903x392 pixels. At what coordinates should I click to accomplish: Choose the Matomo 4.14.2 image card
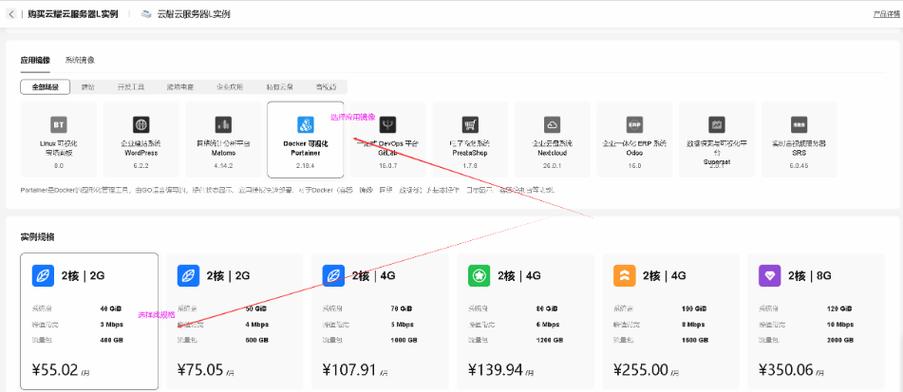click(223, 139)
